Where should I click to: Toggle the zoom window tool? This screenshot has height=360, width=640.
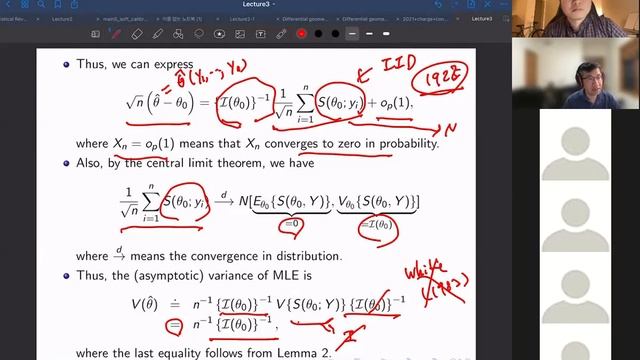click(x=95, y=34)
